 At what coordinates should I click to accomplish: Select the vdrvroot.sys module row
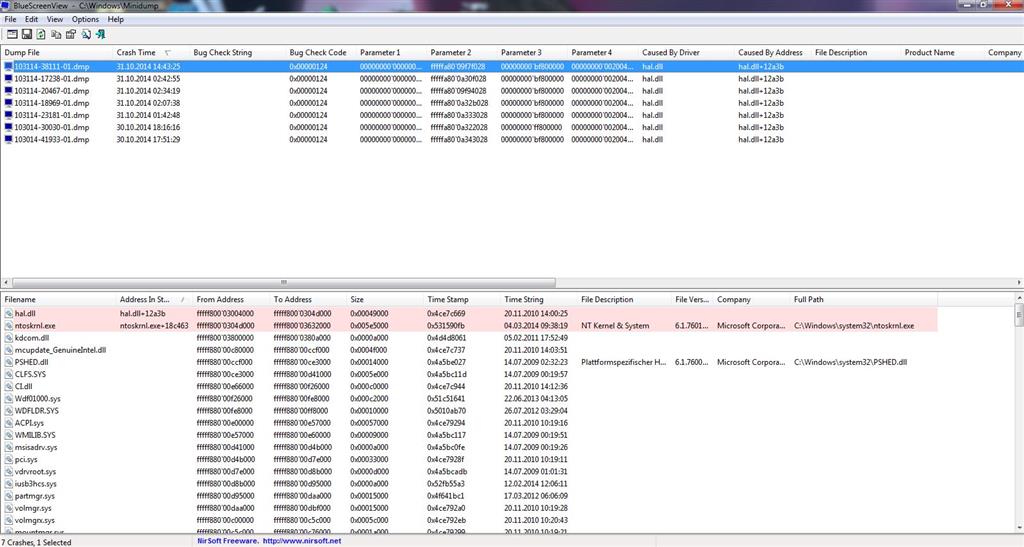469,472
